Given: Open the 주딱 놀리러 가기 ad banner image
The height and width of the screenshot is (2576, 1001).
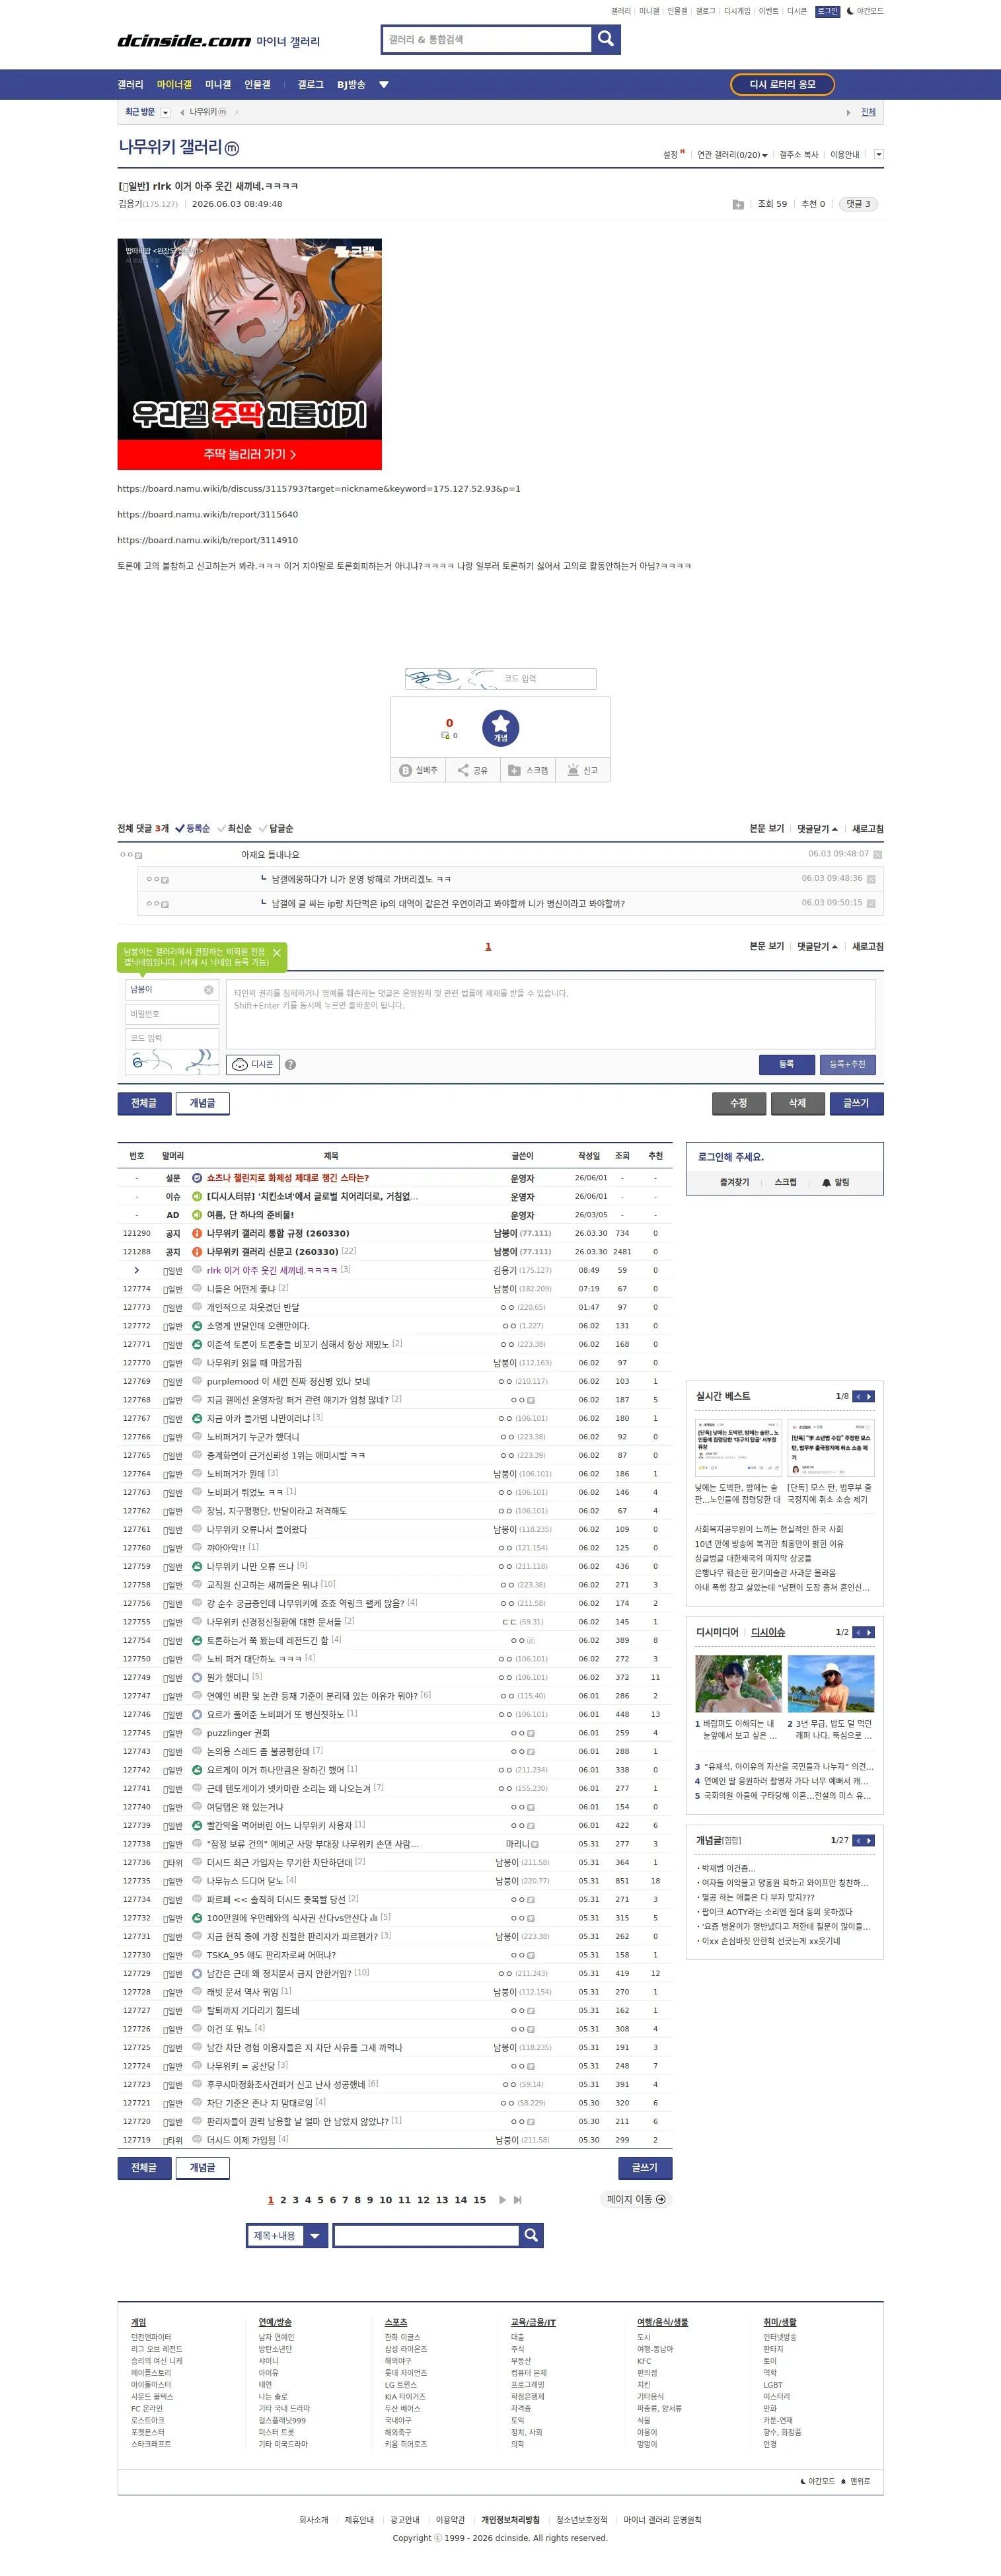Looking at the screenshot, I should pyautogui.click(x=249, y=354).
